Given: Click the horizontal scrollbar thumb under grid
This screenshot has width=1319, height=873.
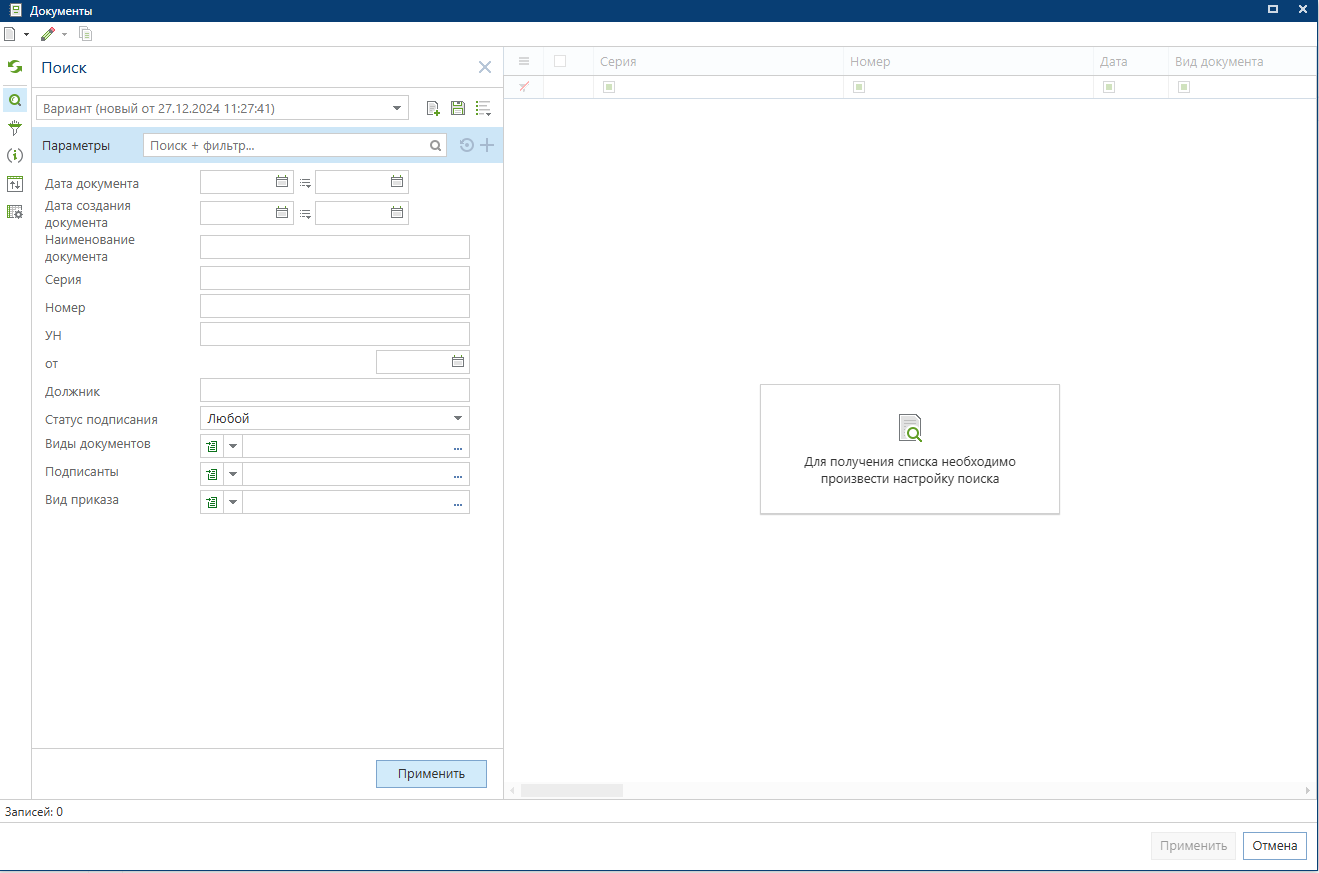Looking at the screenshot, I should (572, 790).
